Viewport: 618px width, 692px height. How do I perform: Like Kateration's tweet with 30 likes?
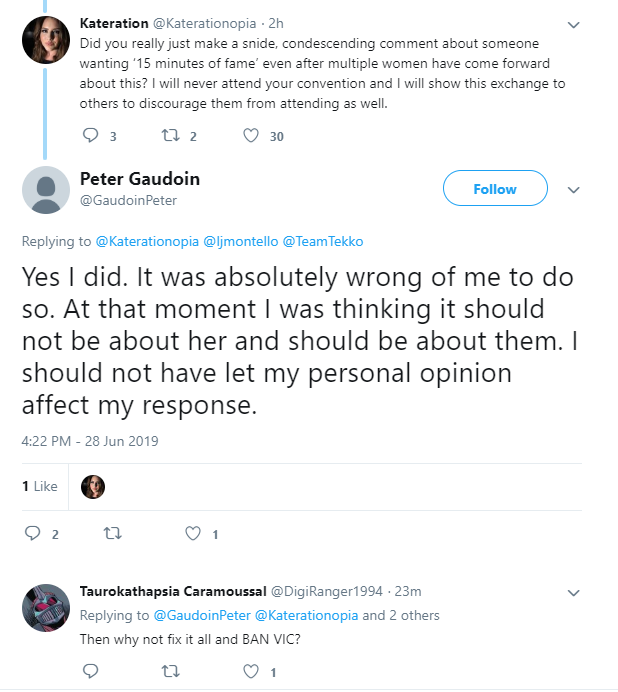pyautogui.click(x=251, y=135)
